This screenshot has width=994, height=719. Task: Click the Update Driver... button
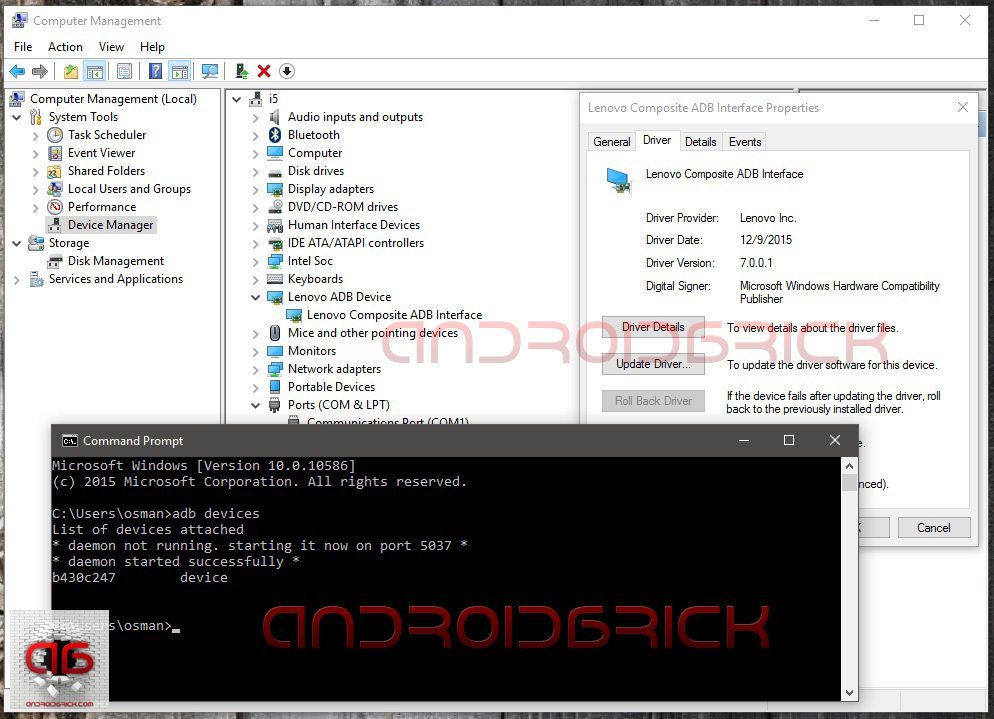[653, 364]
